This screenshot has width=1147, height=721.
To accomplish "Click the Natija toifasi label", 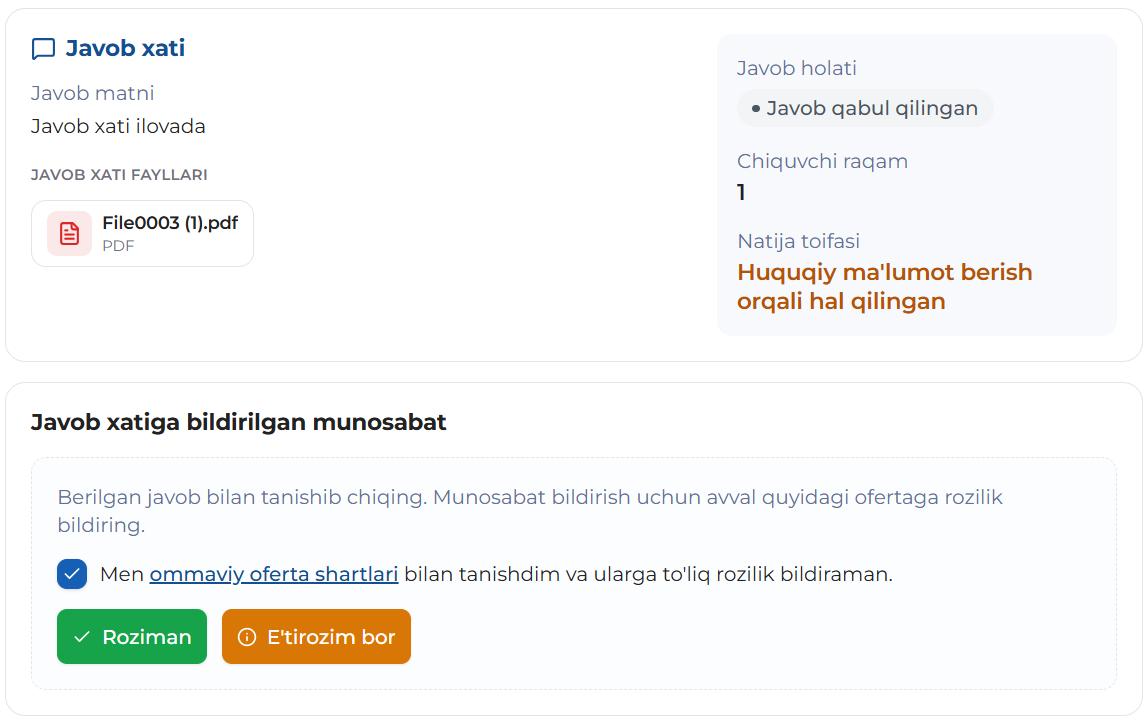I will 798,241.
